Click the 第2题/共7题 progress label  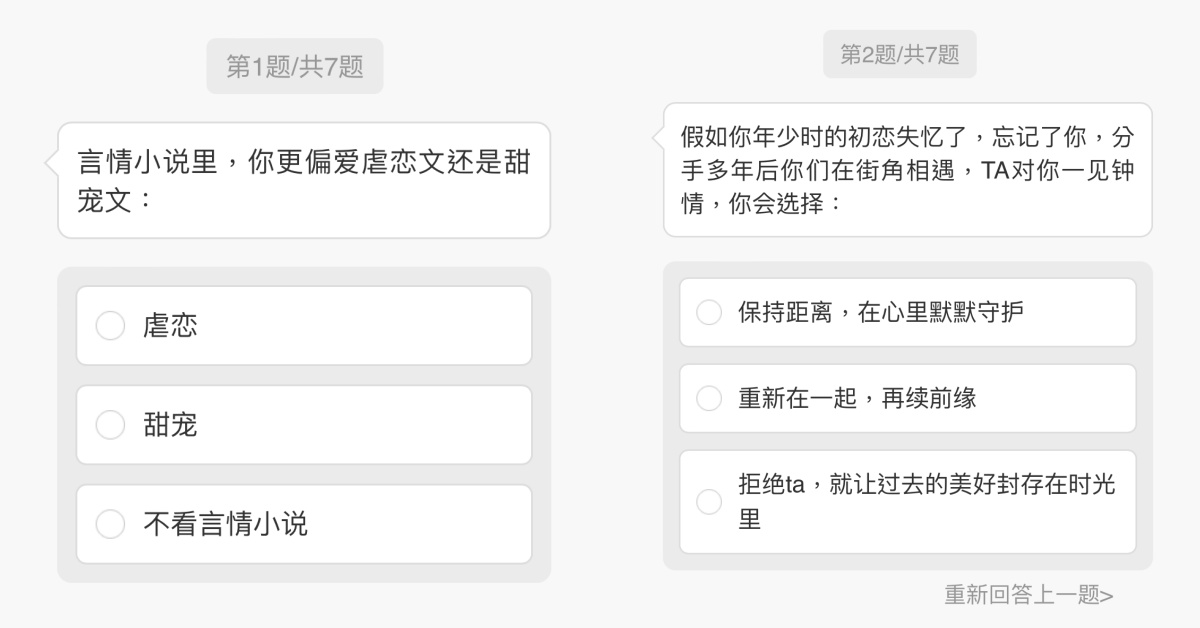coord(900,55)
